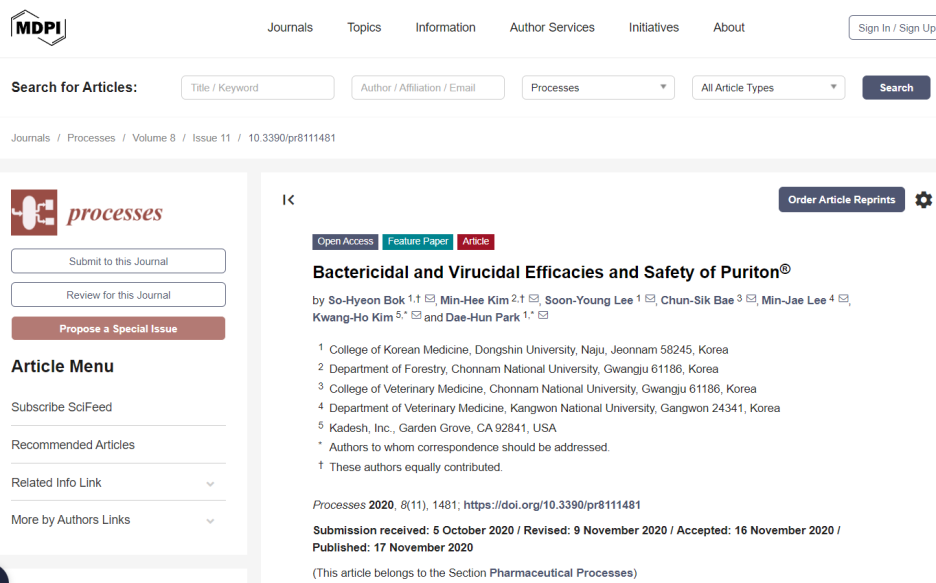
Task: Open the Journals menu
Action: pyautogui.click(x=290, y=27)
